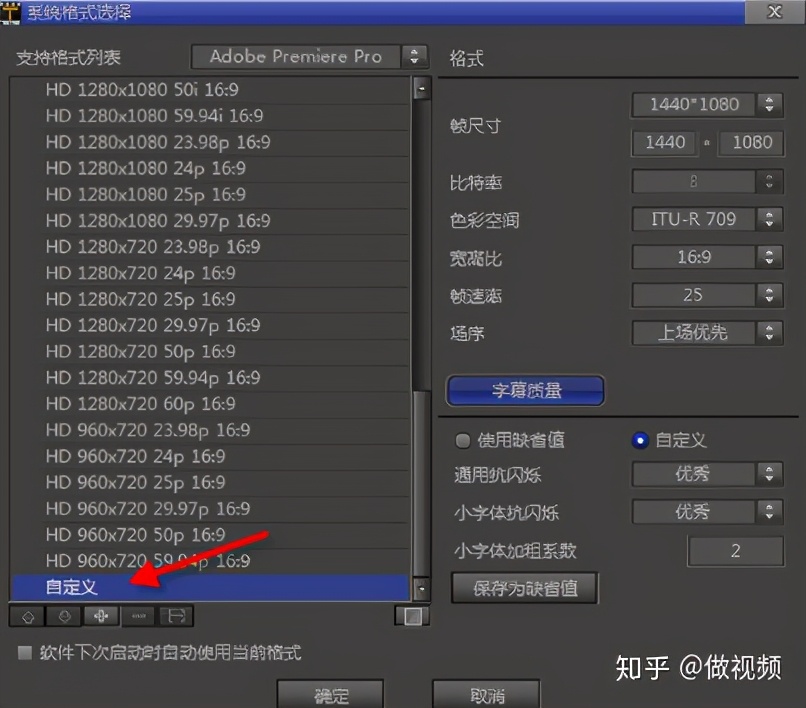Select the crosshair positioning icon in bottom toolbar

tap(100, 617)
